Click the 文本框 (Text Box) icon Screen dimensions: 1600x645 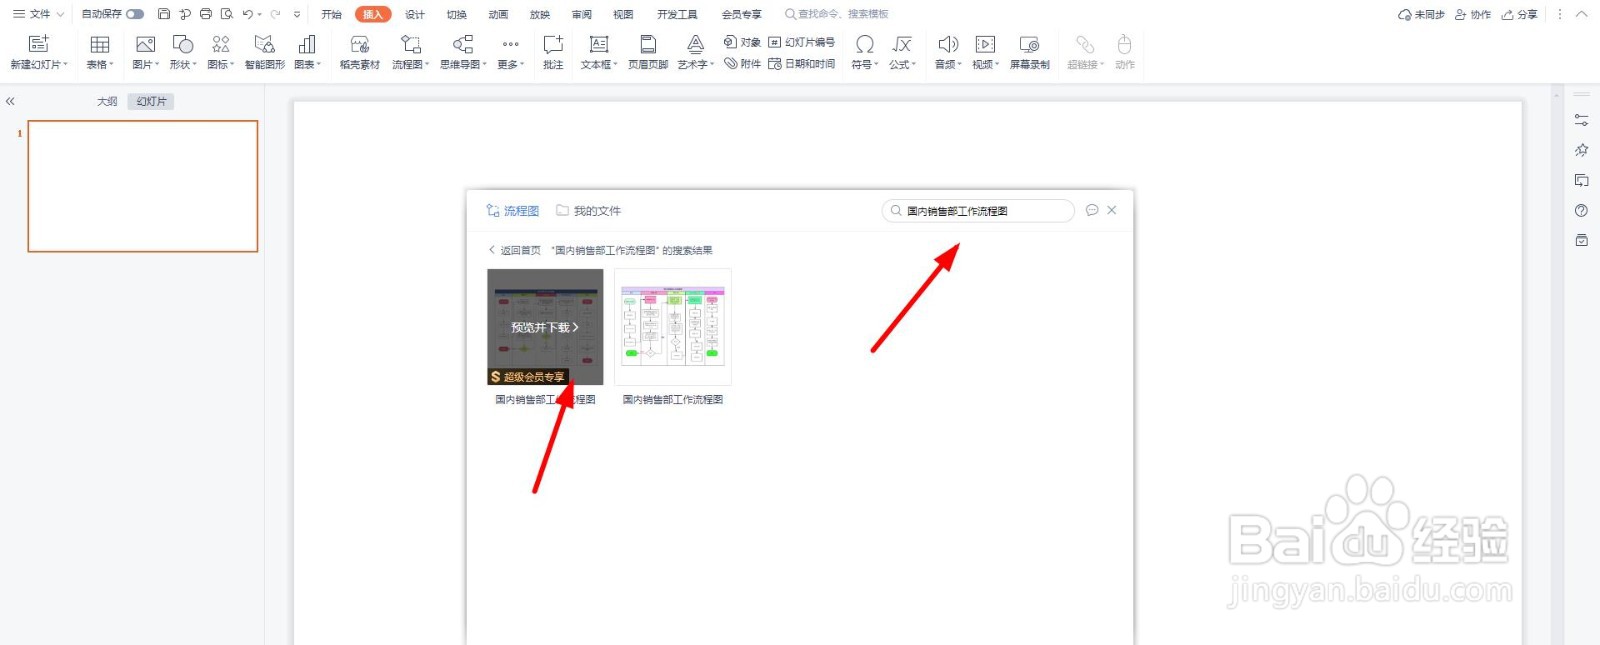599,44
